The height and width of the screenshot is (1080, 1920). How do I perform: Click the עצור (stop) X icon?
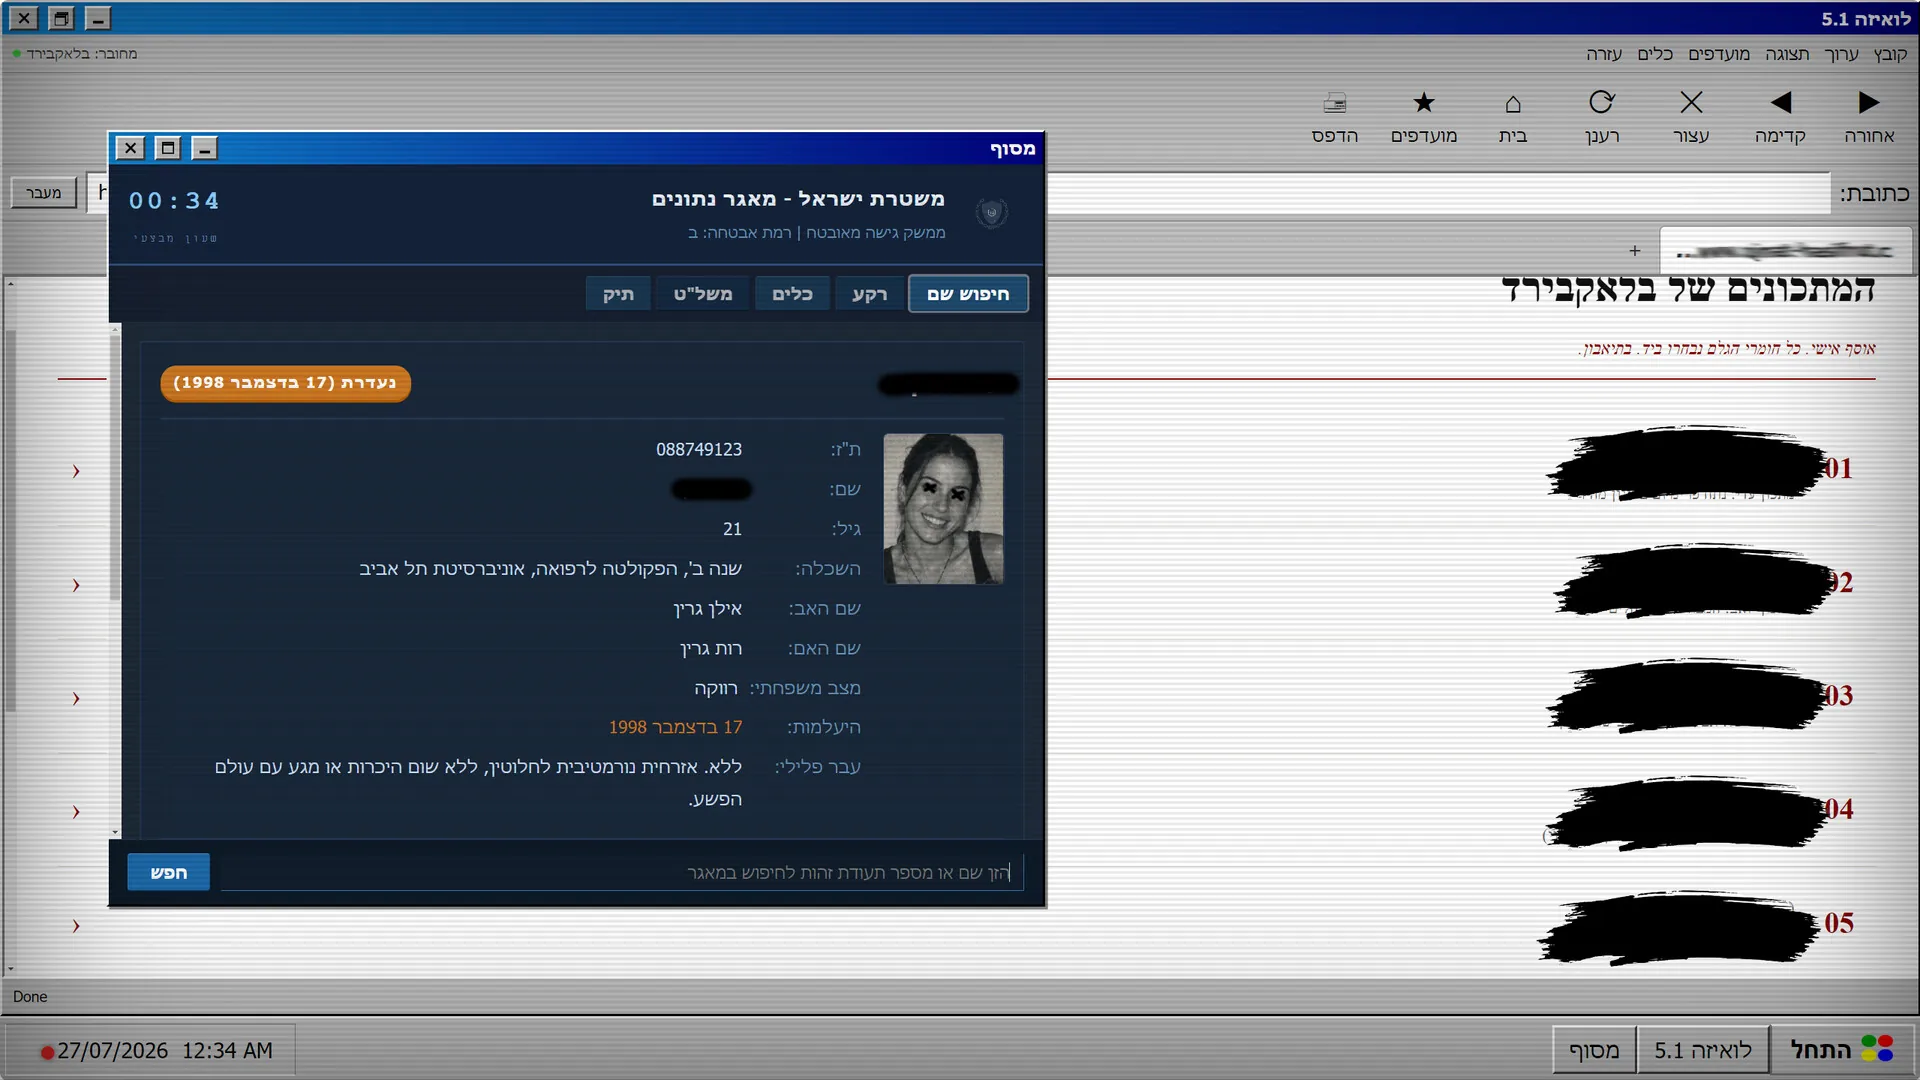pyautogui.click(x=1691, y=102)
